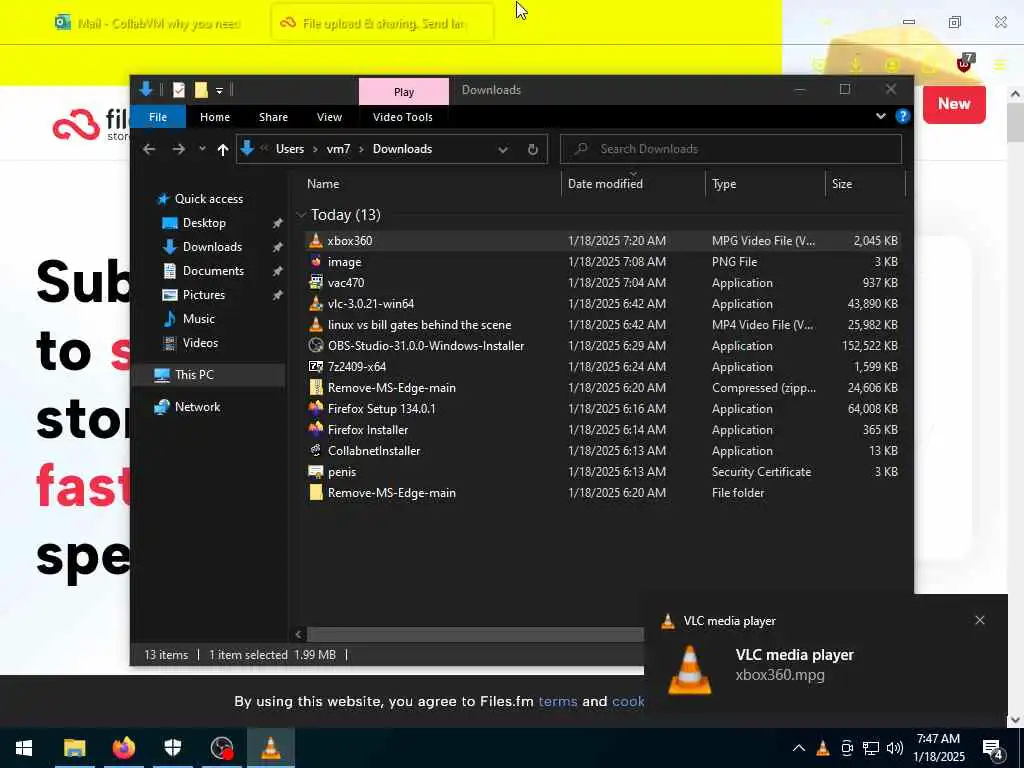Select the Remove-MS-Edge-main File folder icon
The image size is (1024, 768).
(316, 492)
